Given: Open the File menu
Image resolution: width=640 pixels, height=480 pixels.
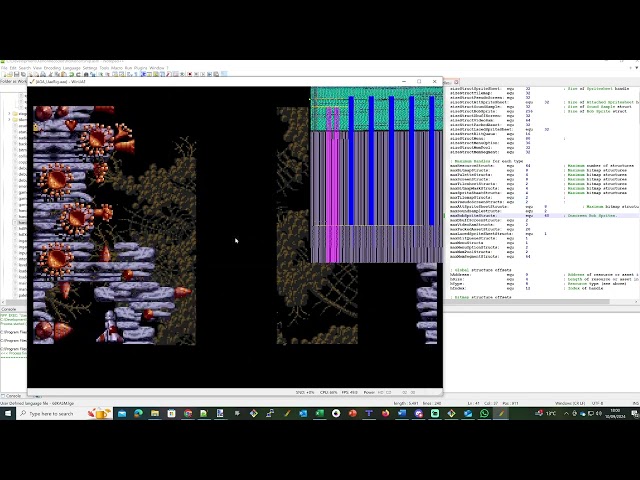Looking at the screenshot, I should click(x=5, y=68).
